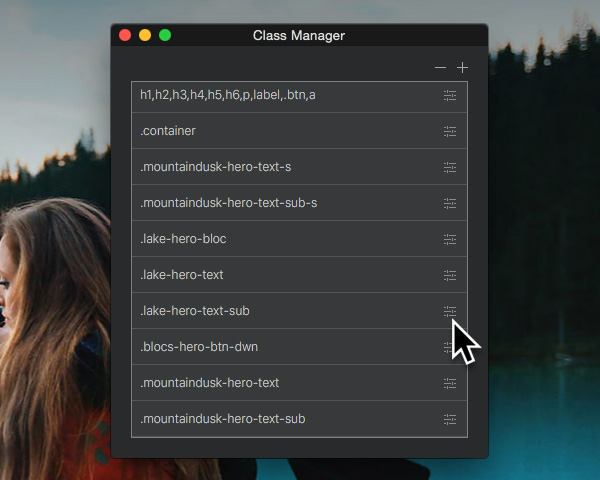Select the .container class row
Viewport: 600px width, 480px height.
click(x=299, y=131)
